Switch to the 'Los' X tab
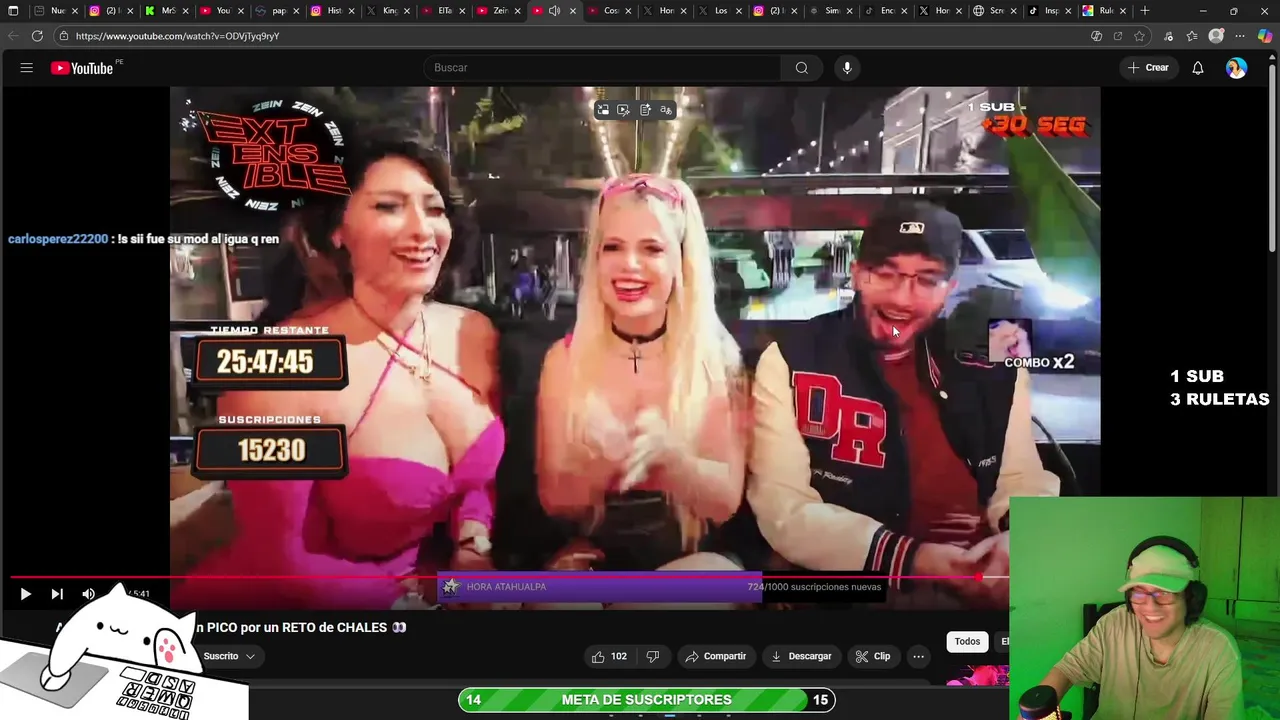The width and height of the screenshot is (1280, 720). click(720, 11)
